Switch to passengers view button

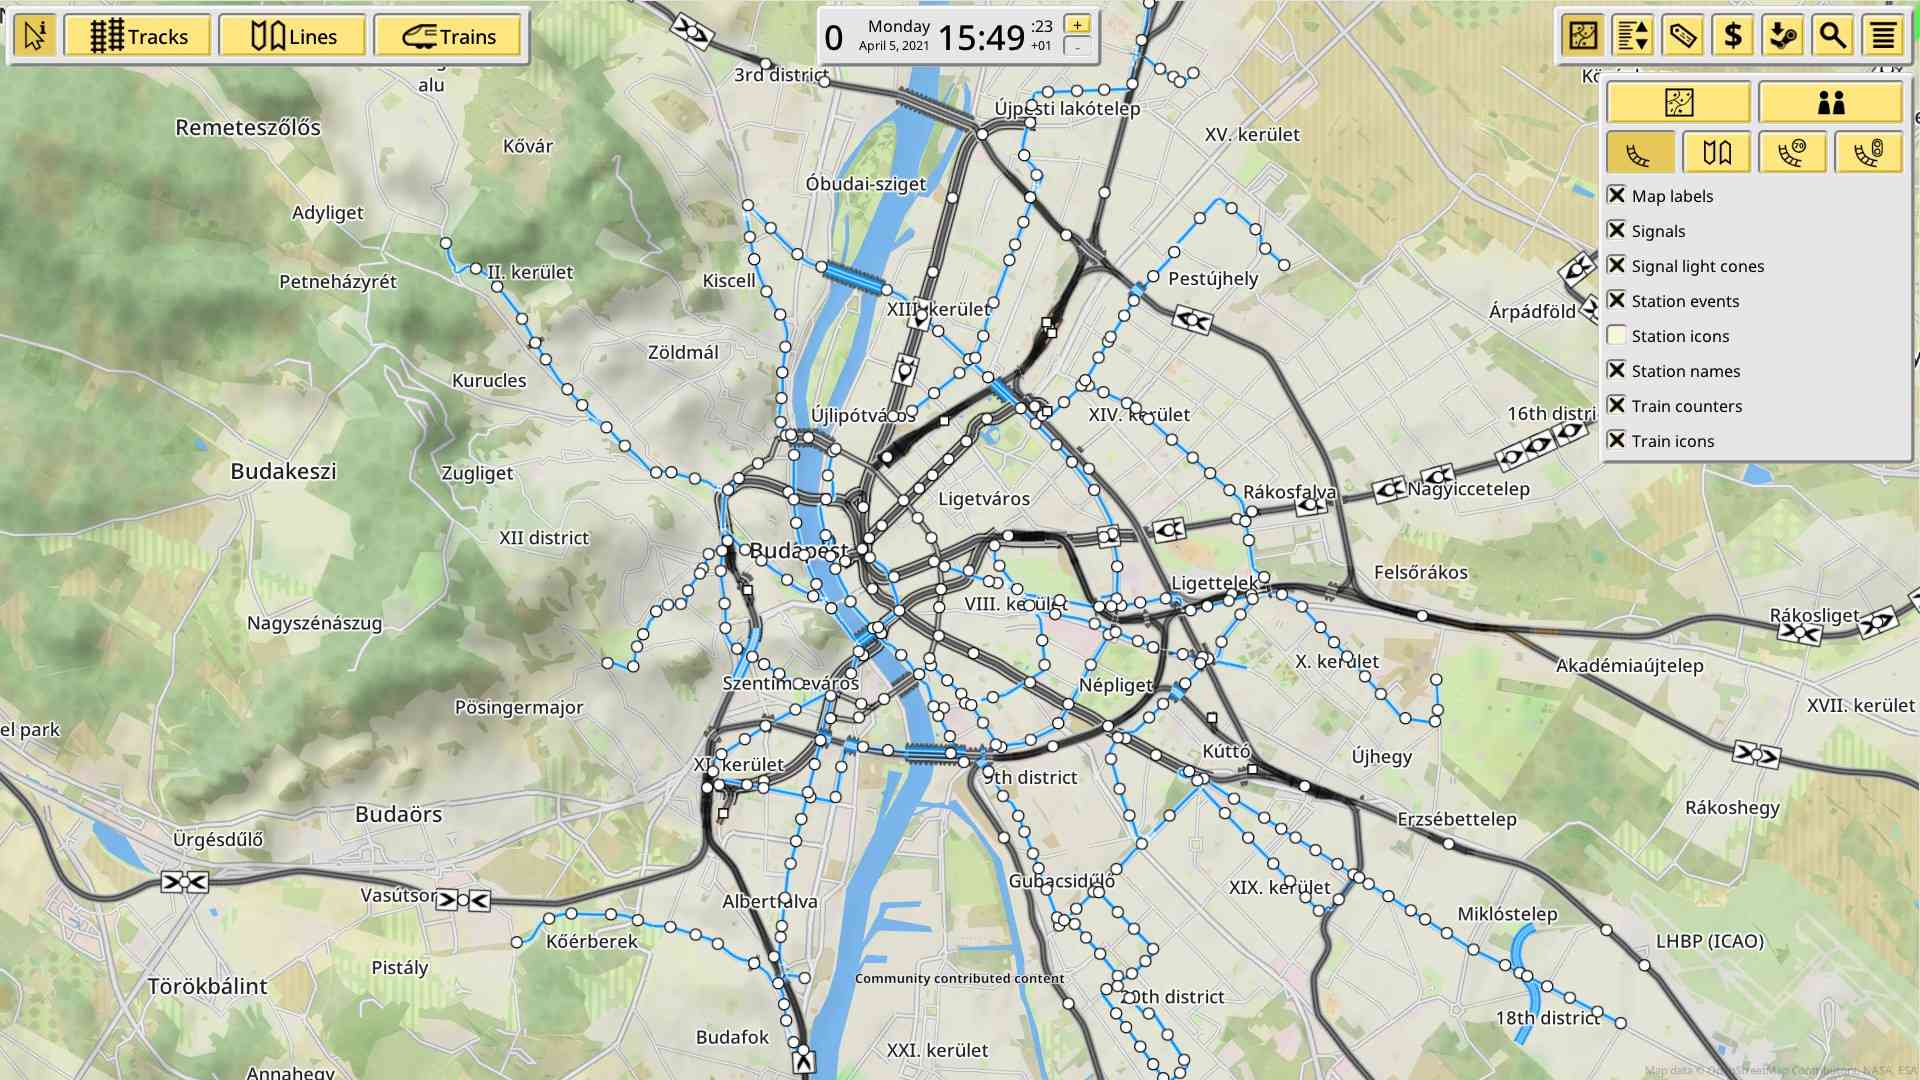pos(1831,102)
